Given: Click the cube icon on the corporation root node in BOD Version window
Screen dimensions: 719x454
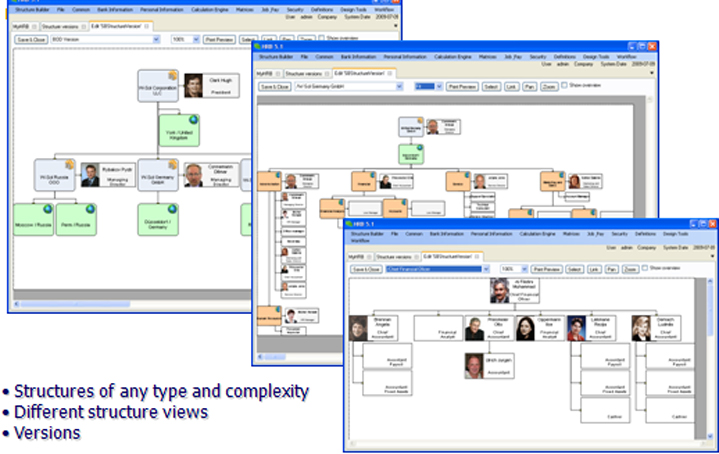Looking at the screenshot, I should coord(172,76).
